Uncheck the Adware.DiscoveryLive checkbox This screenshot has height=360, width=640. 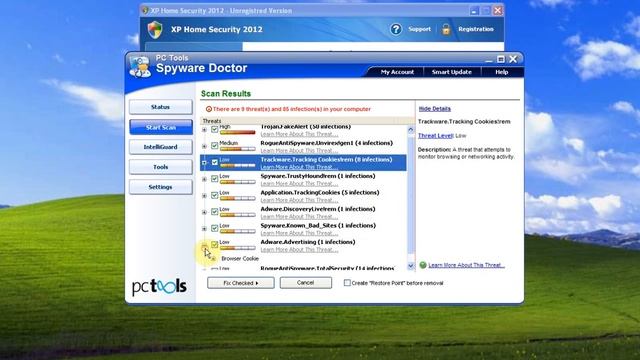click(x=214, y=211)
